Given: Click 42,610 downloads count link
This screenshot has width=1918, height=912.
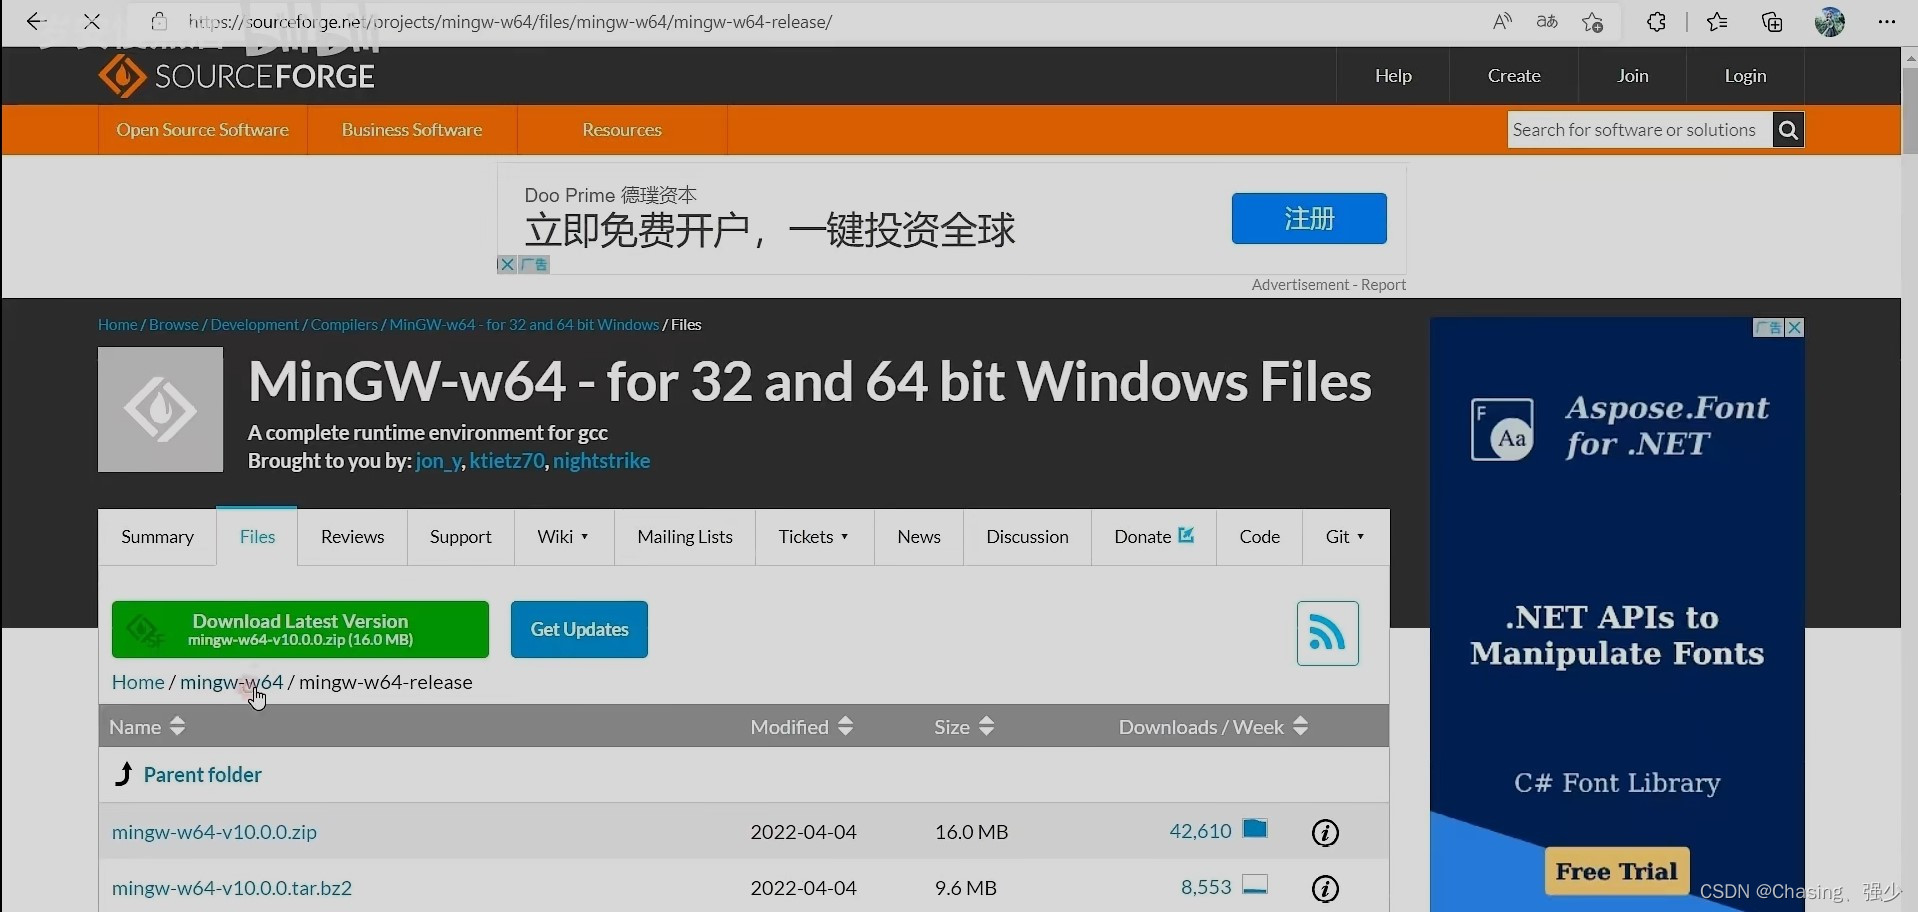Looking at the screenshot, I should (1200, 831).
